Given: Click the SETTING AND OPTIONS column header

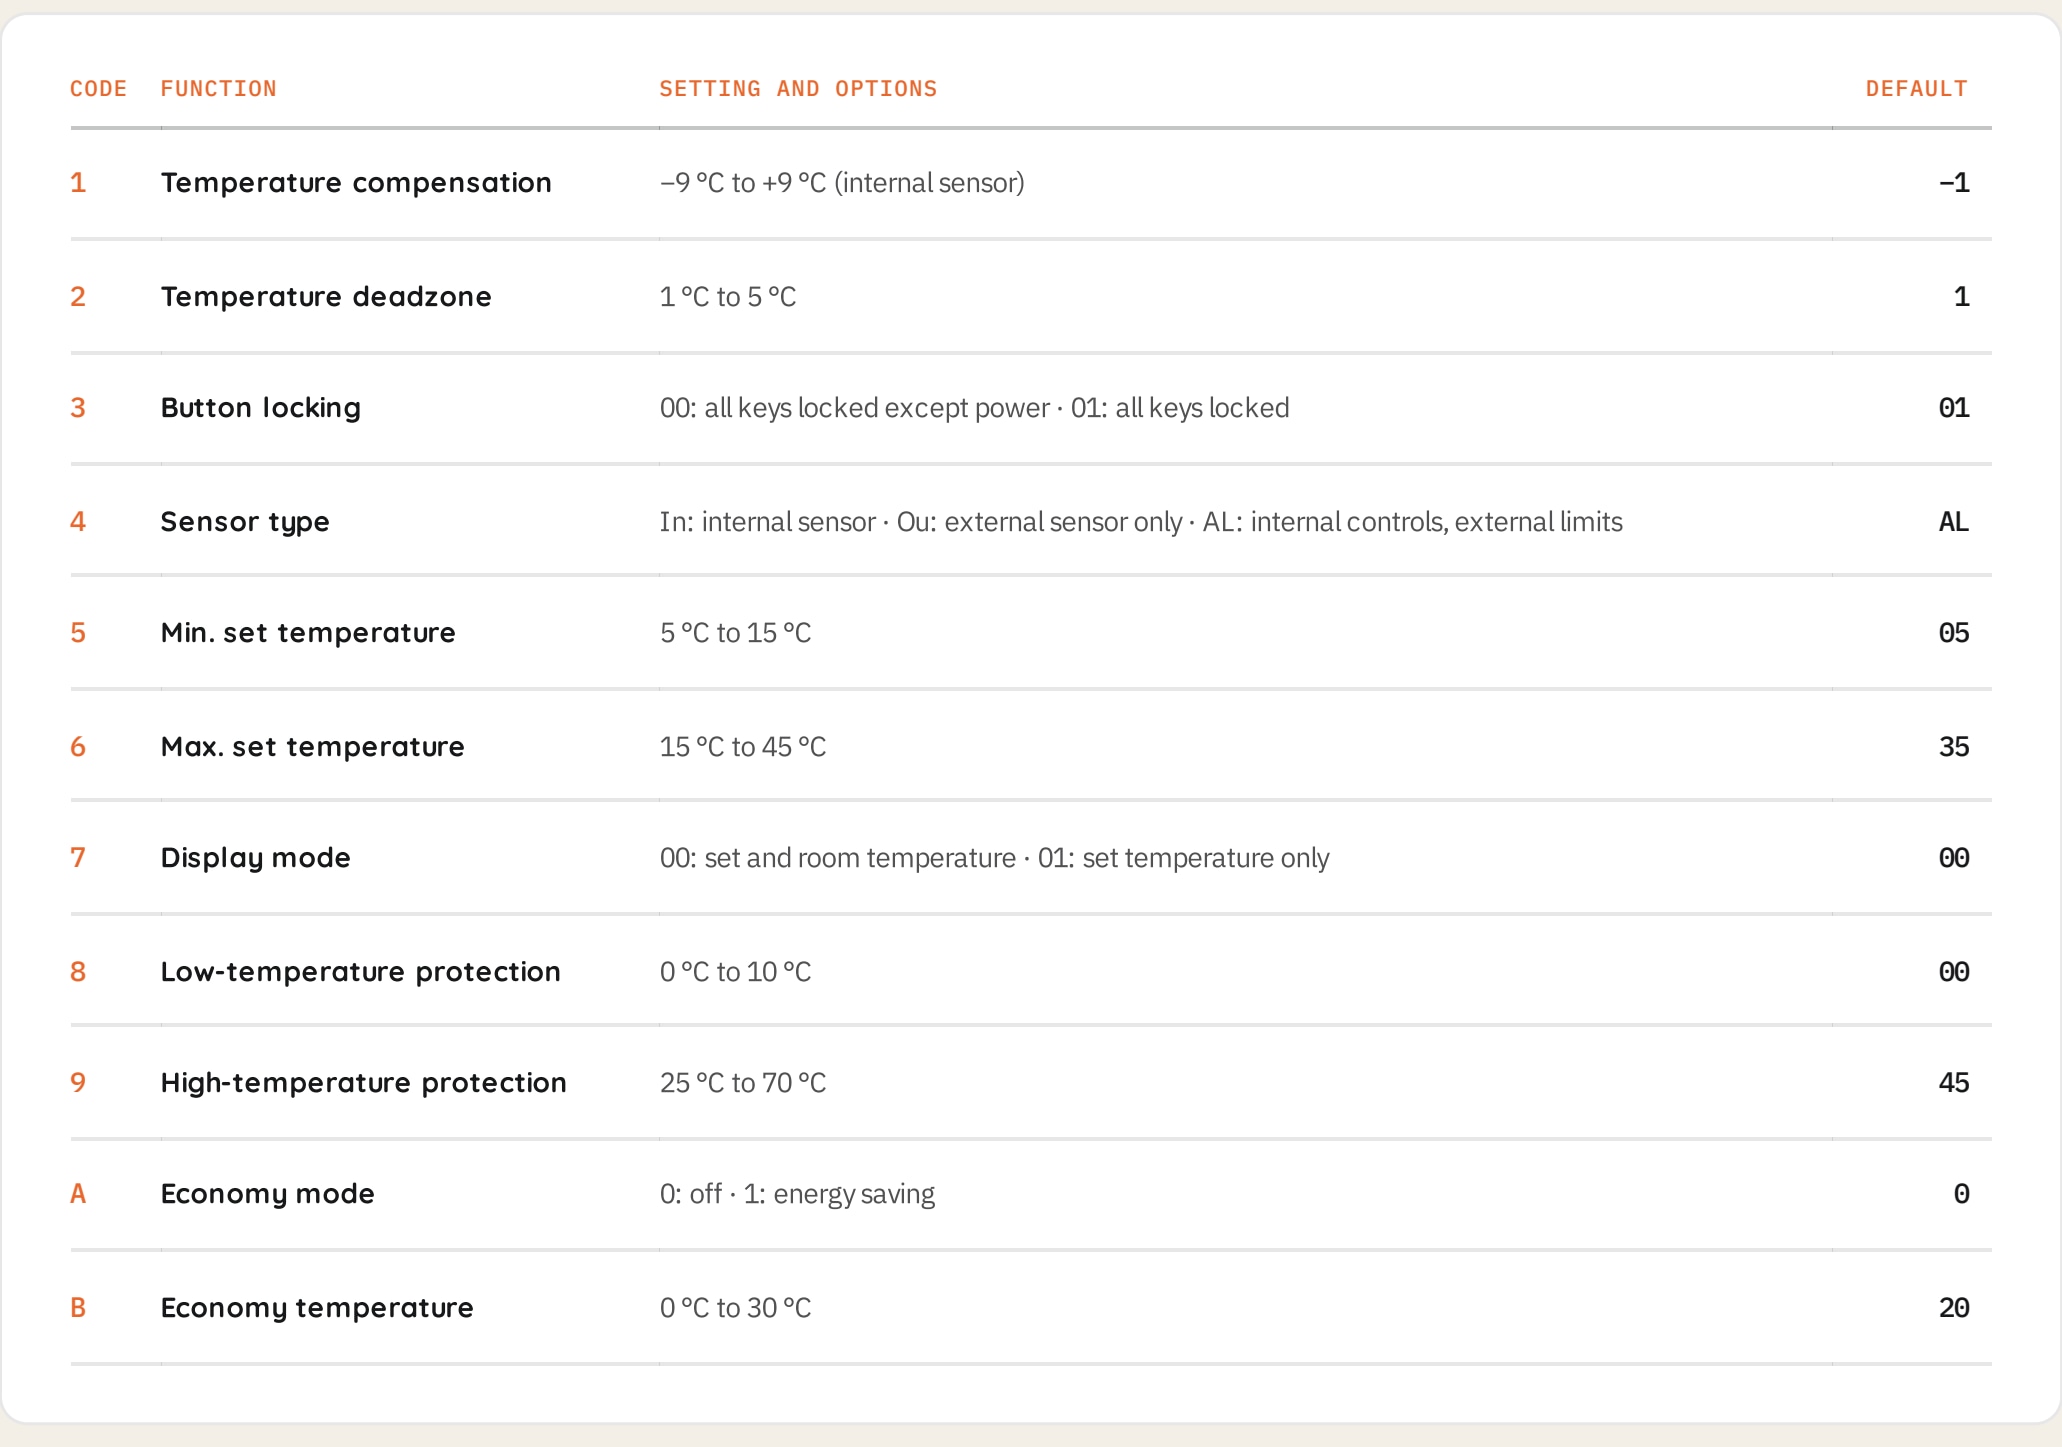Looking at the screenshot, I should (798, 89).
